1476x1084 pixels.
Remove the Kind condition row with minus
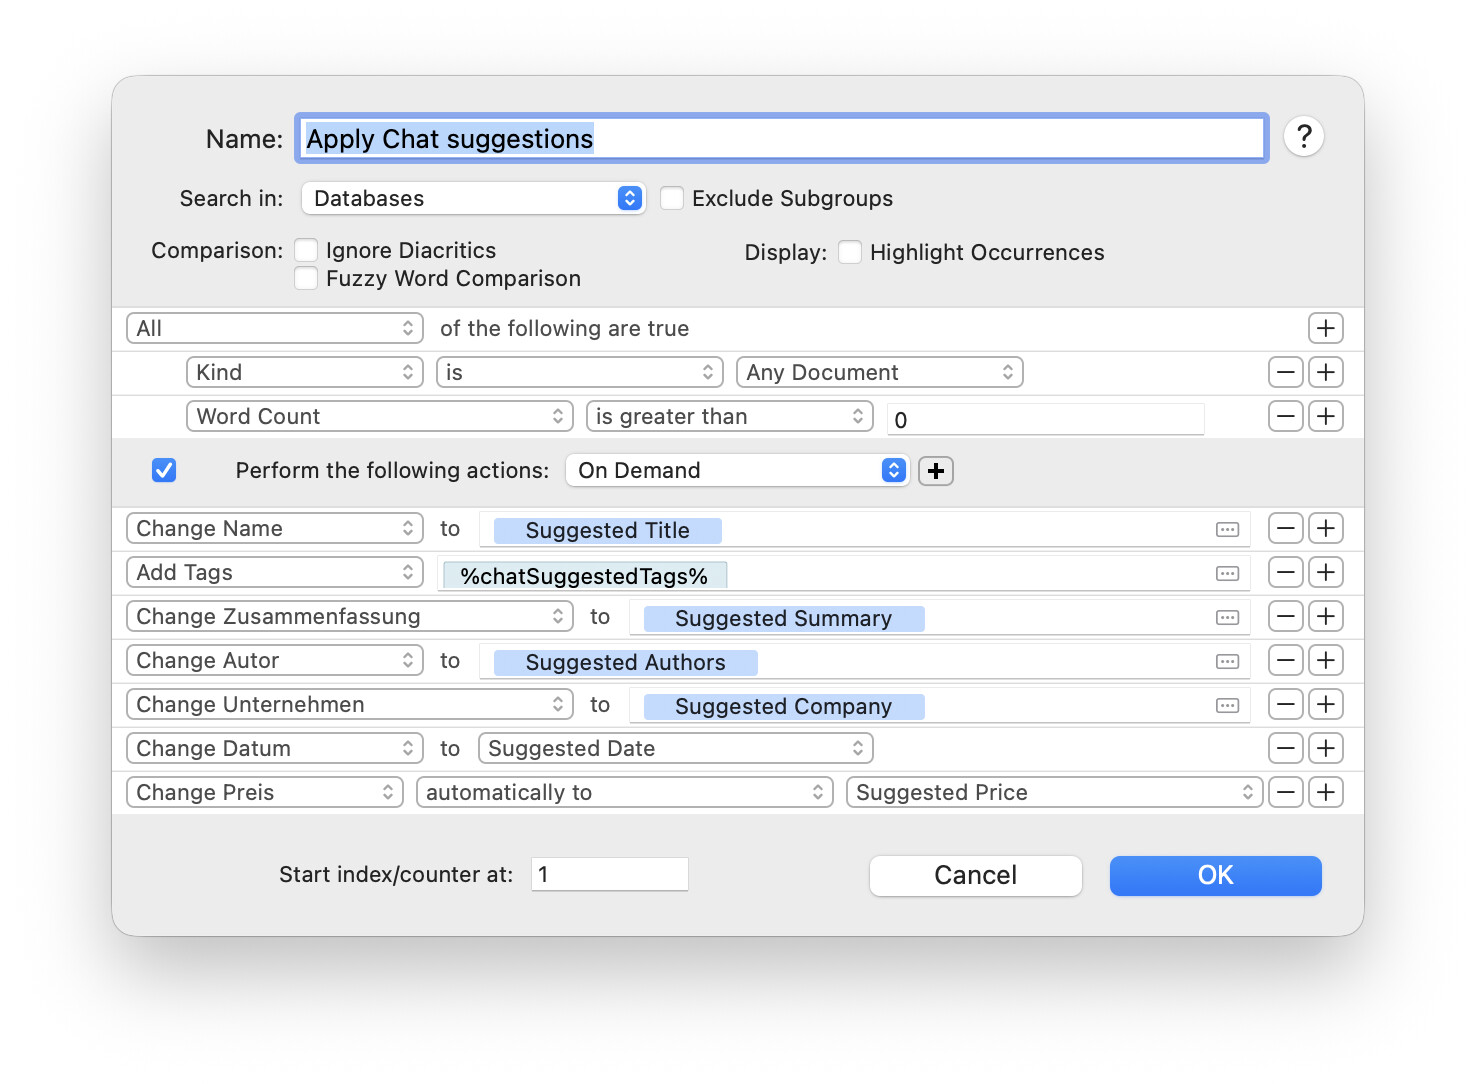click(x=1285, y=373)
